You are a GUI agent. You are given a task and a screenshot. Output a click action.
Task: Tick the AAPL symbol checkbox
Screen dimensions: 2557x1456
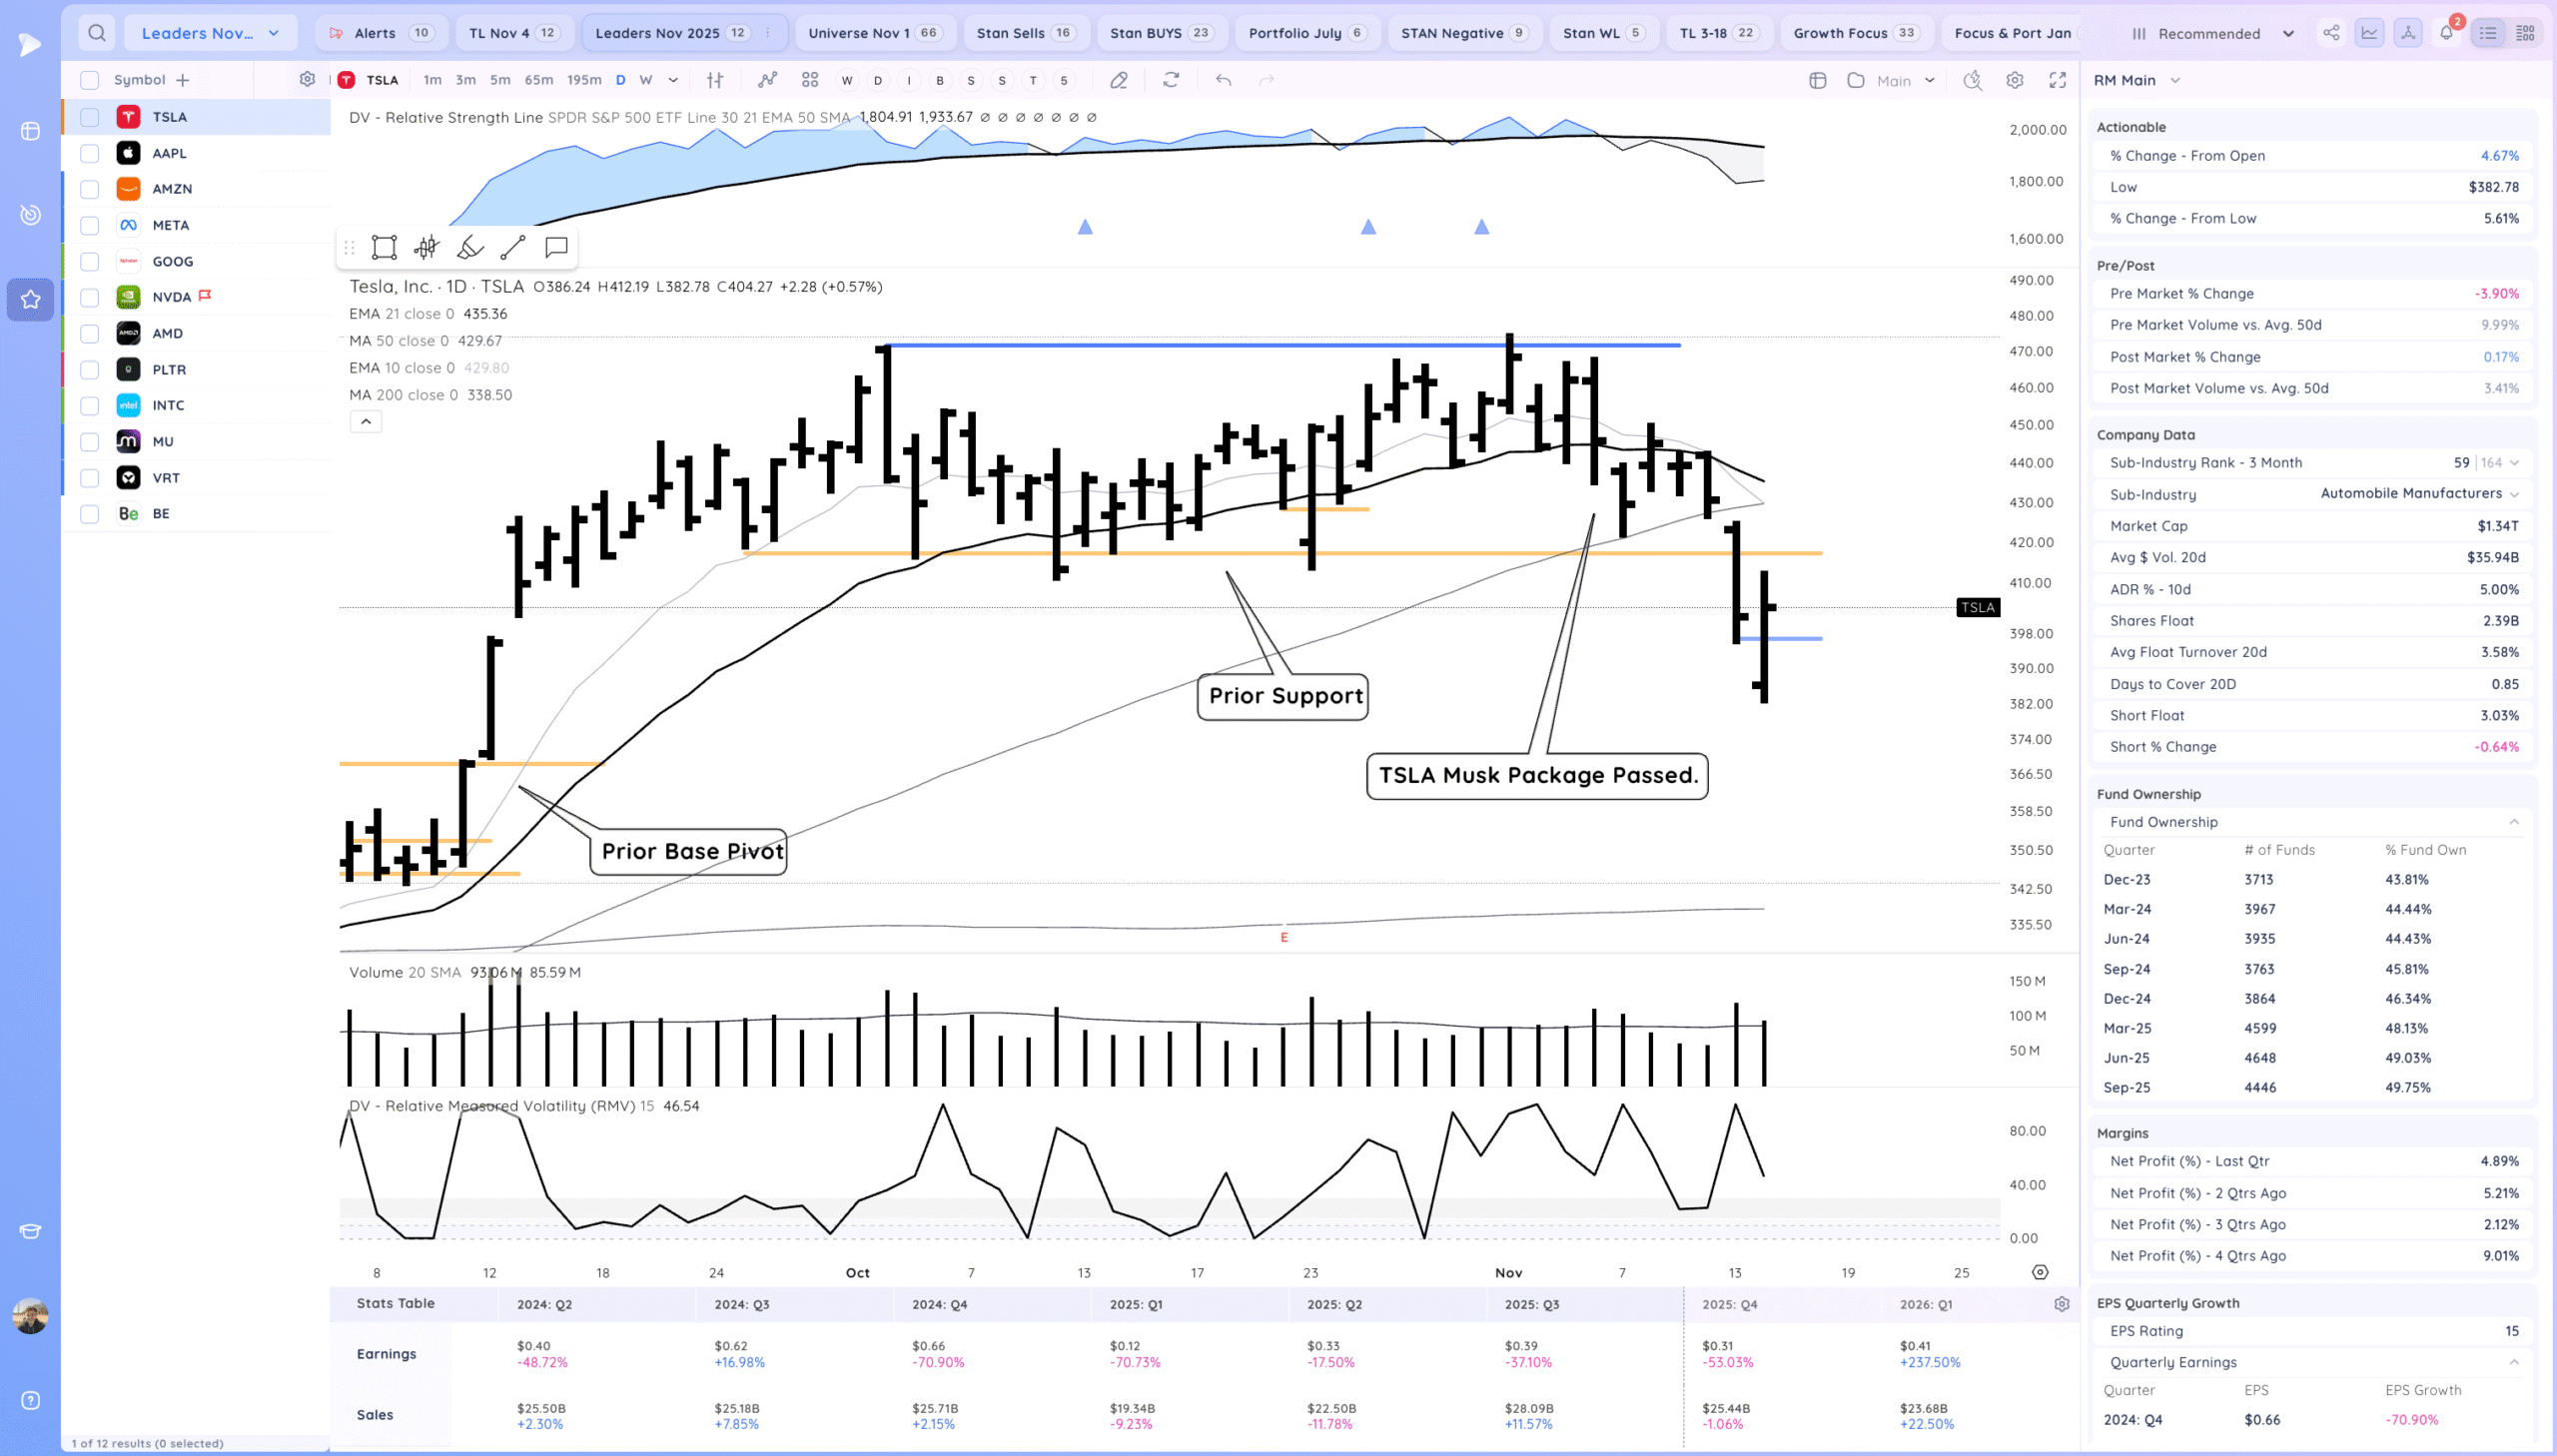pyautogui.click(x=90, y=153)
